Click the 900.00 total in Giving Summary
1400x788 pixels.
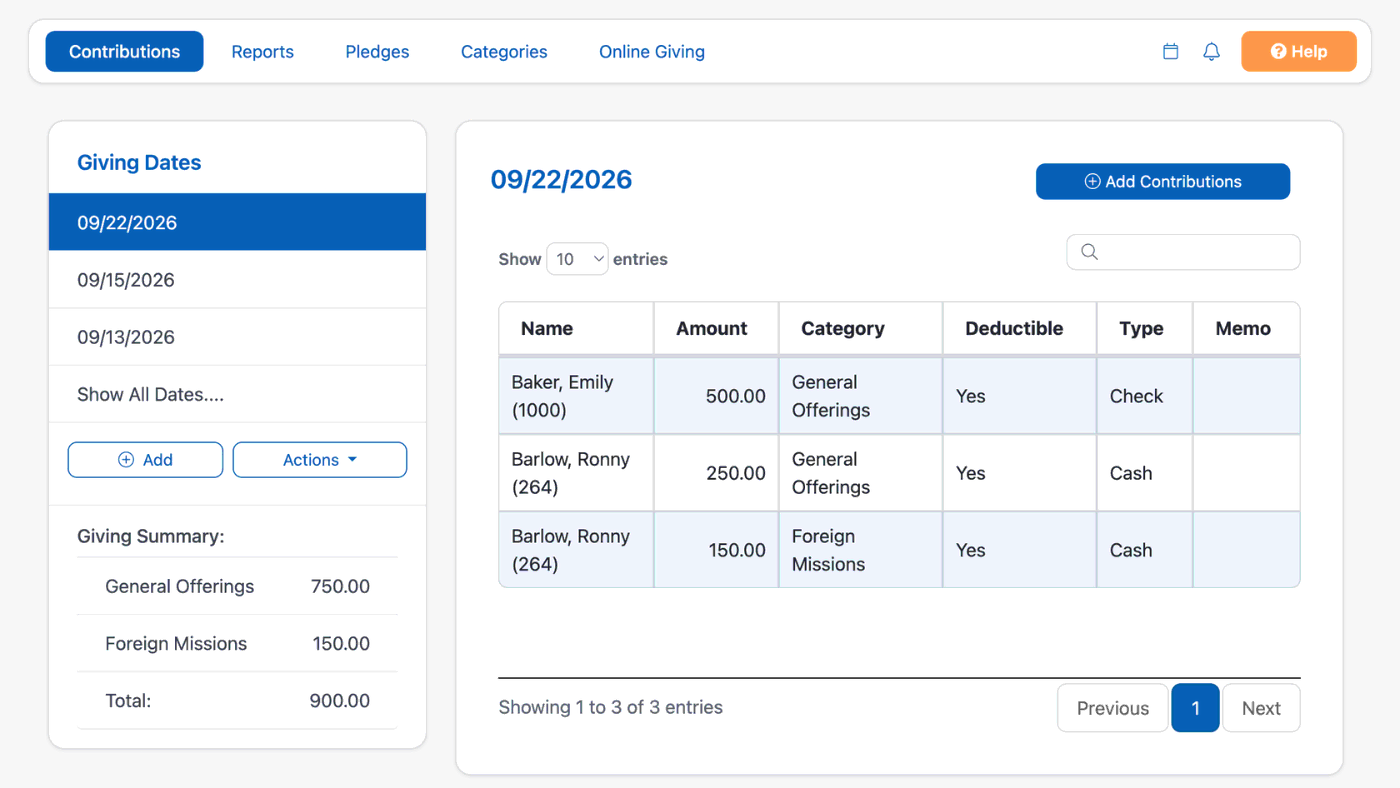pos(340,701)
